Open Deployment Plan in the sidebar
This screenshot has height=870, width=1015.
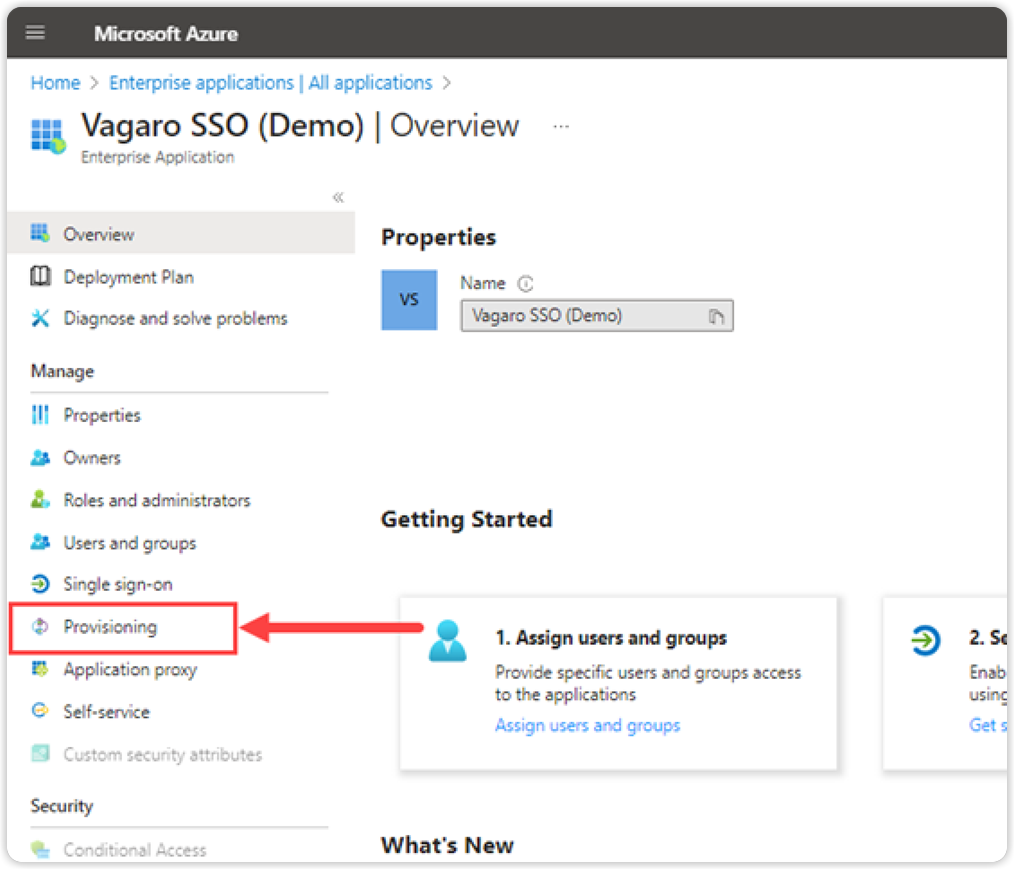click(x=128, y=277)
